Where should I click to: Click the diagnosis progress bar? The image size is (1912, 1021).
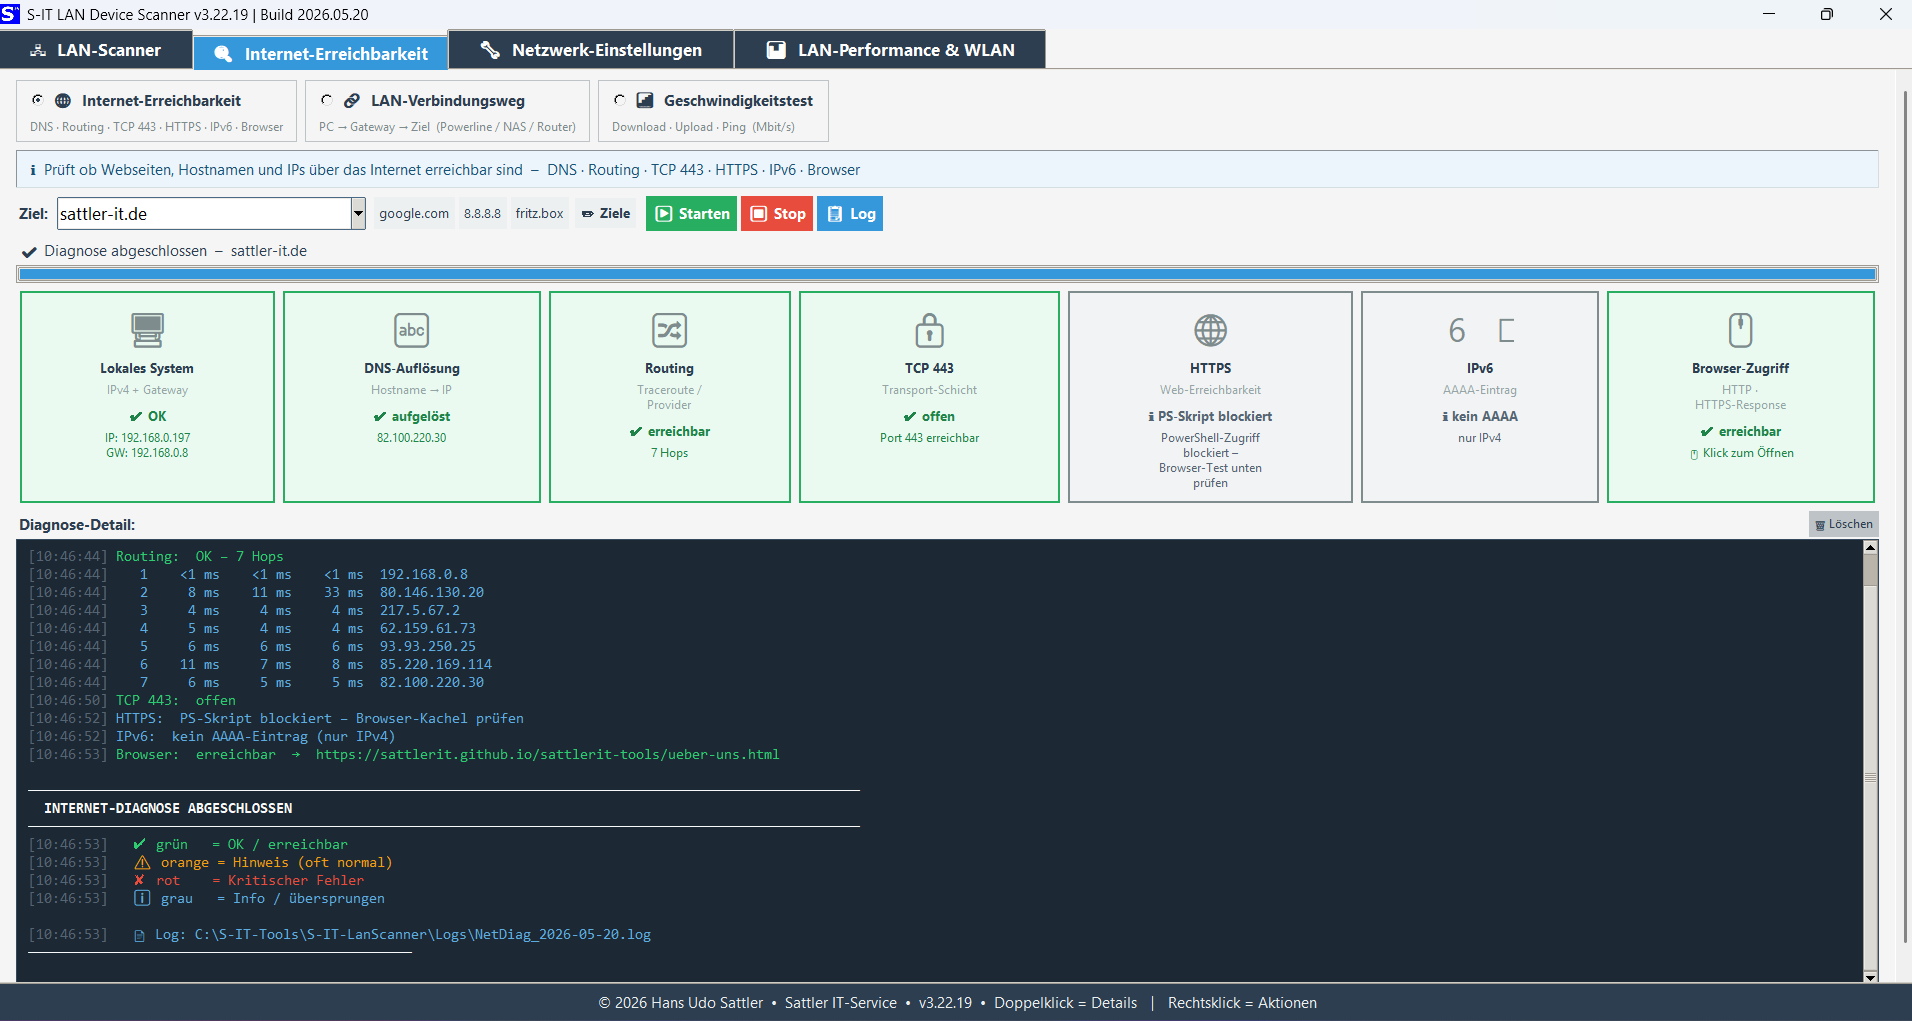(x=947, y=274)
